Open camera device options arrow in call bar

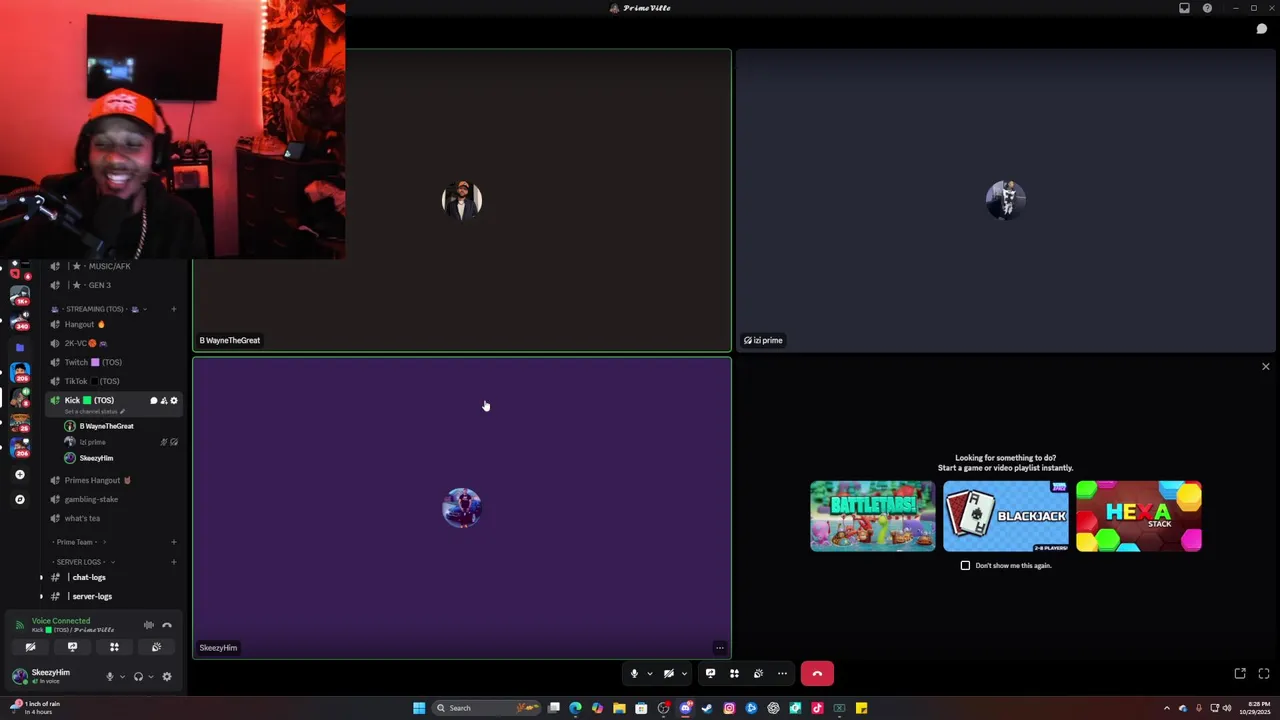click(684, 673)
